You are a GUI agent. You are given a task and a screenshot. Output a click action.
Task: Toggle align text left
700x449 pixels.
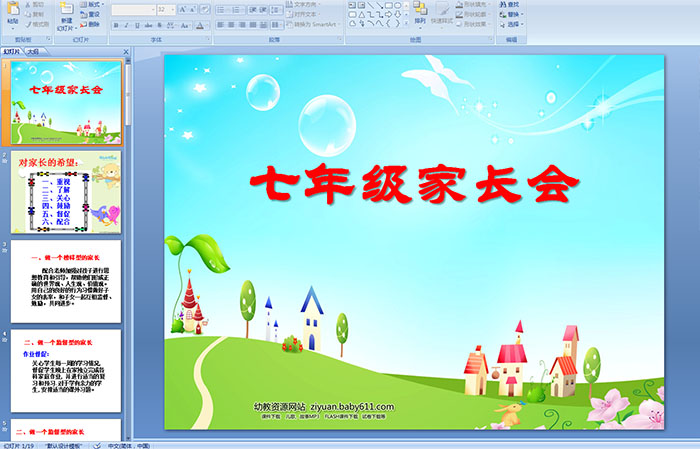pyautogui.click(x=221, y=25)
